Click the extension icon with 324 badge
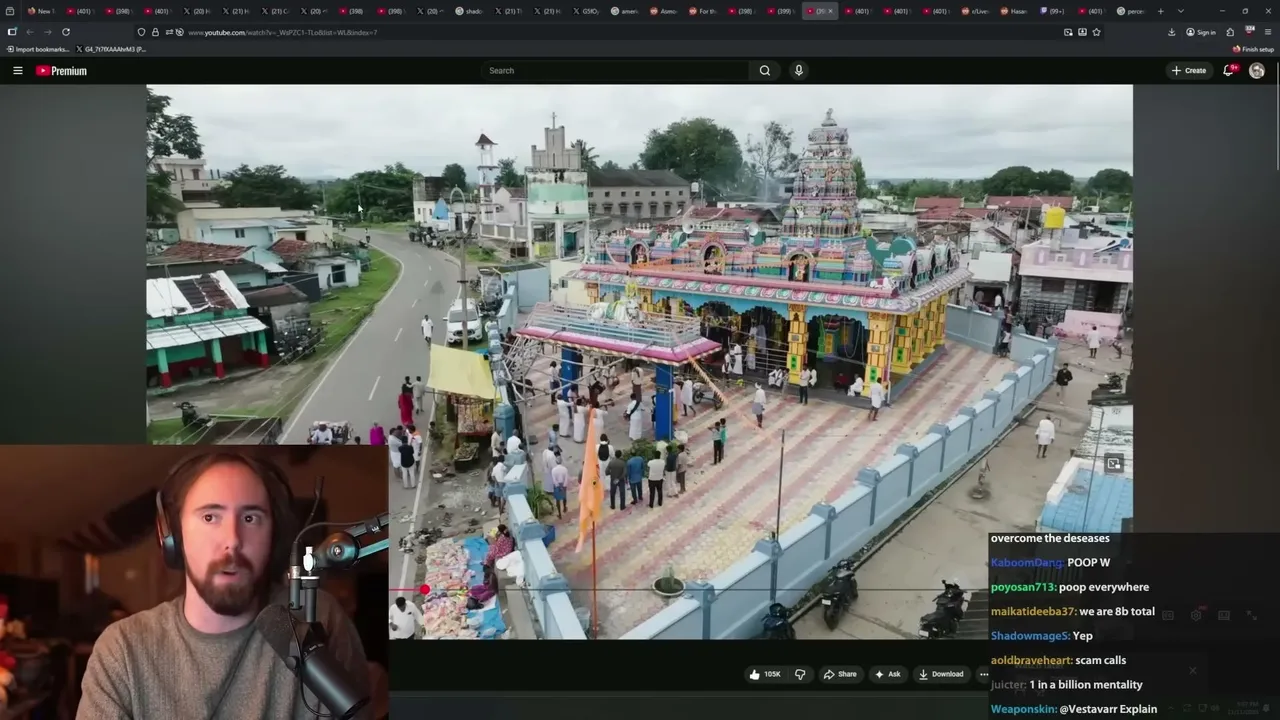 point(1249,32)
